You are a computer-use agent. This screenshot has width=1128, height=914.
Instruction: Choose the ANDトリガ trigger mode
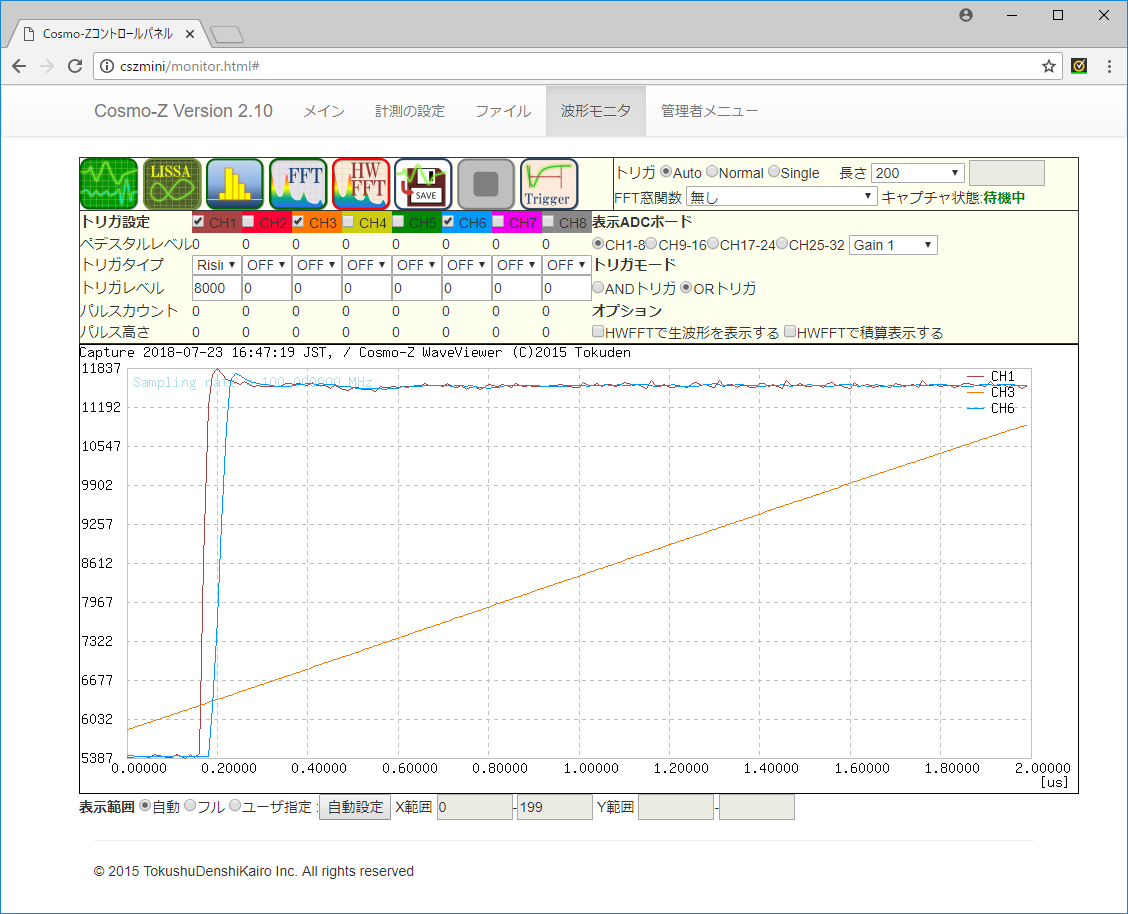pyautogui.click(x=599, y=288)
